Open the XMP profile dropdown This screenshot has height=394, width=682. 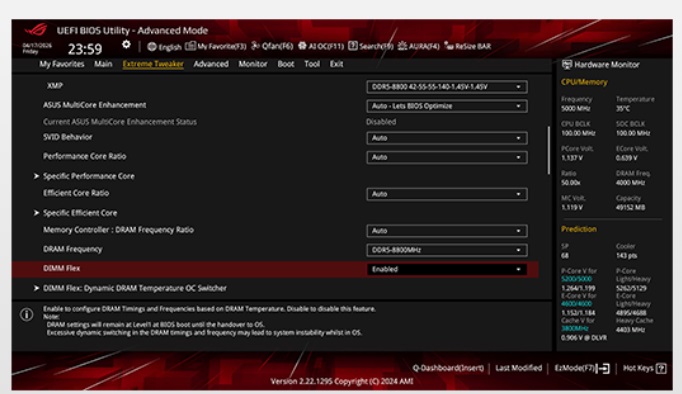[x=447, y=87]
